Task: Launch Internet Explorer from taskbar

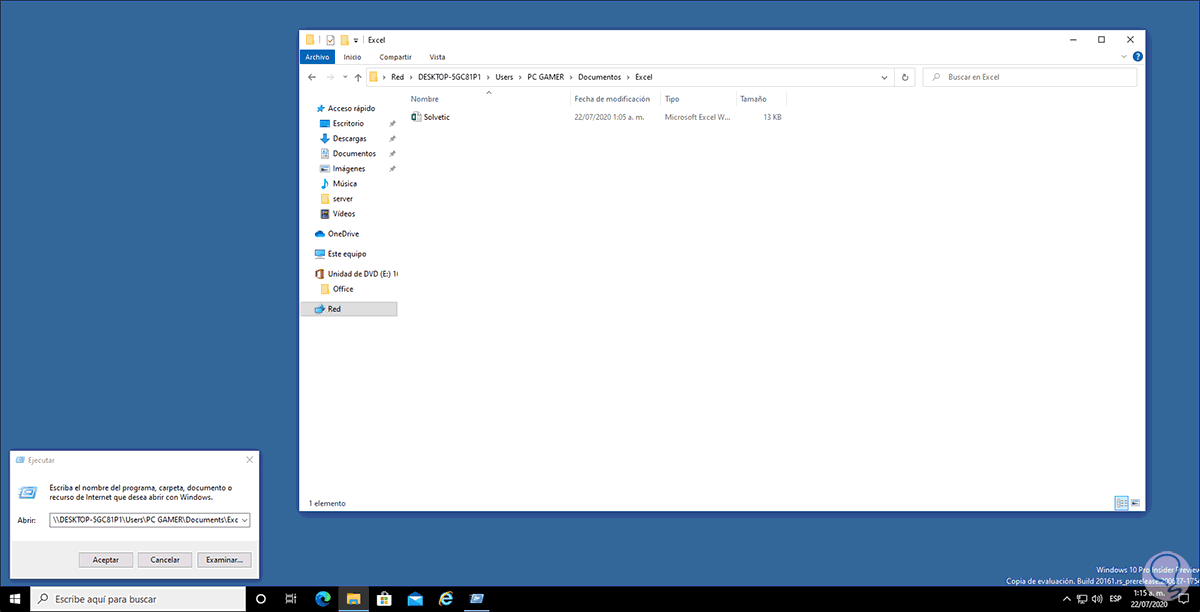Action: click(445, 598)
